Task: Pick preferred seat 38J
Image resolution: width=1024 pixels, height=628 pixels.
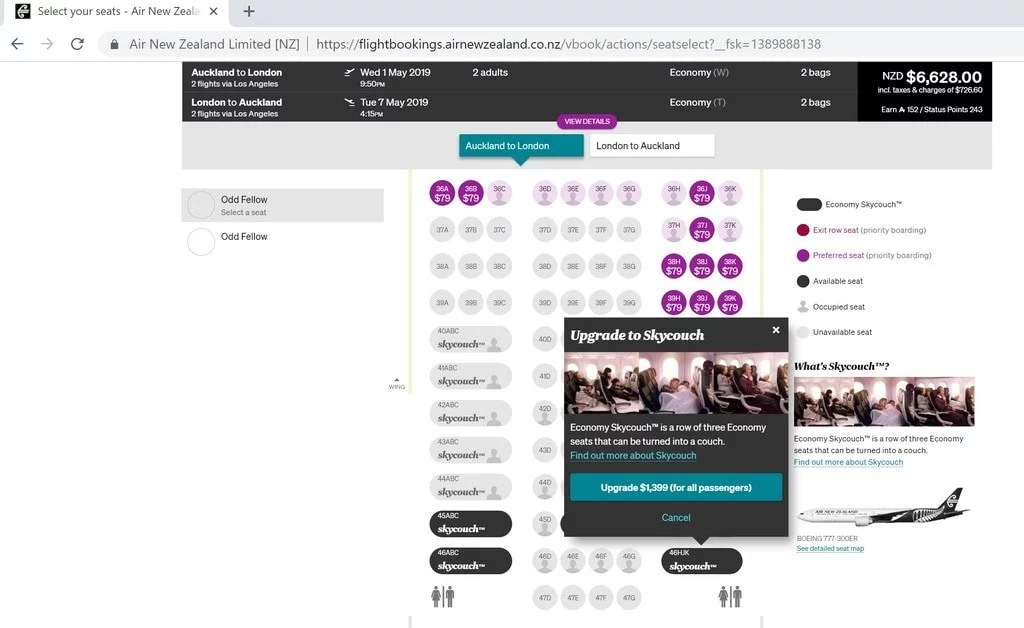Action: click(702, 266)
